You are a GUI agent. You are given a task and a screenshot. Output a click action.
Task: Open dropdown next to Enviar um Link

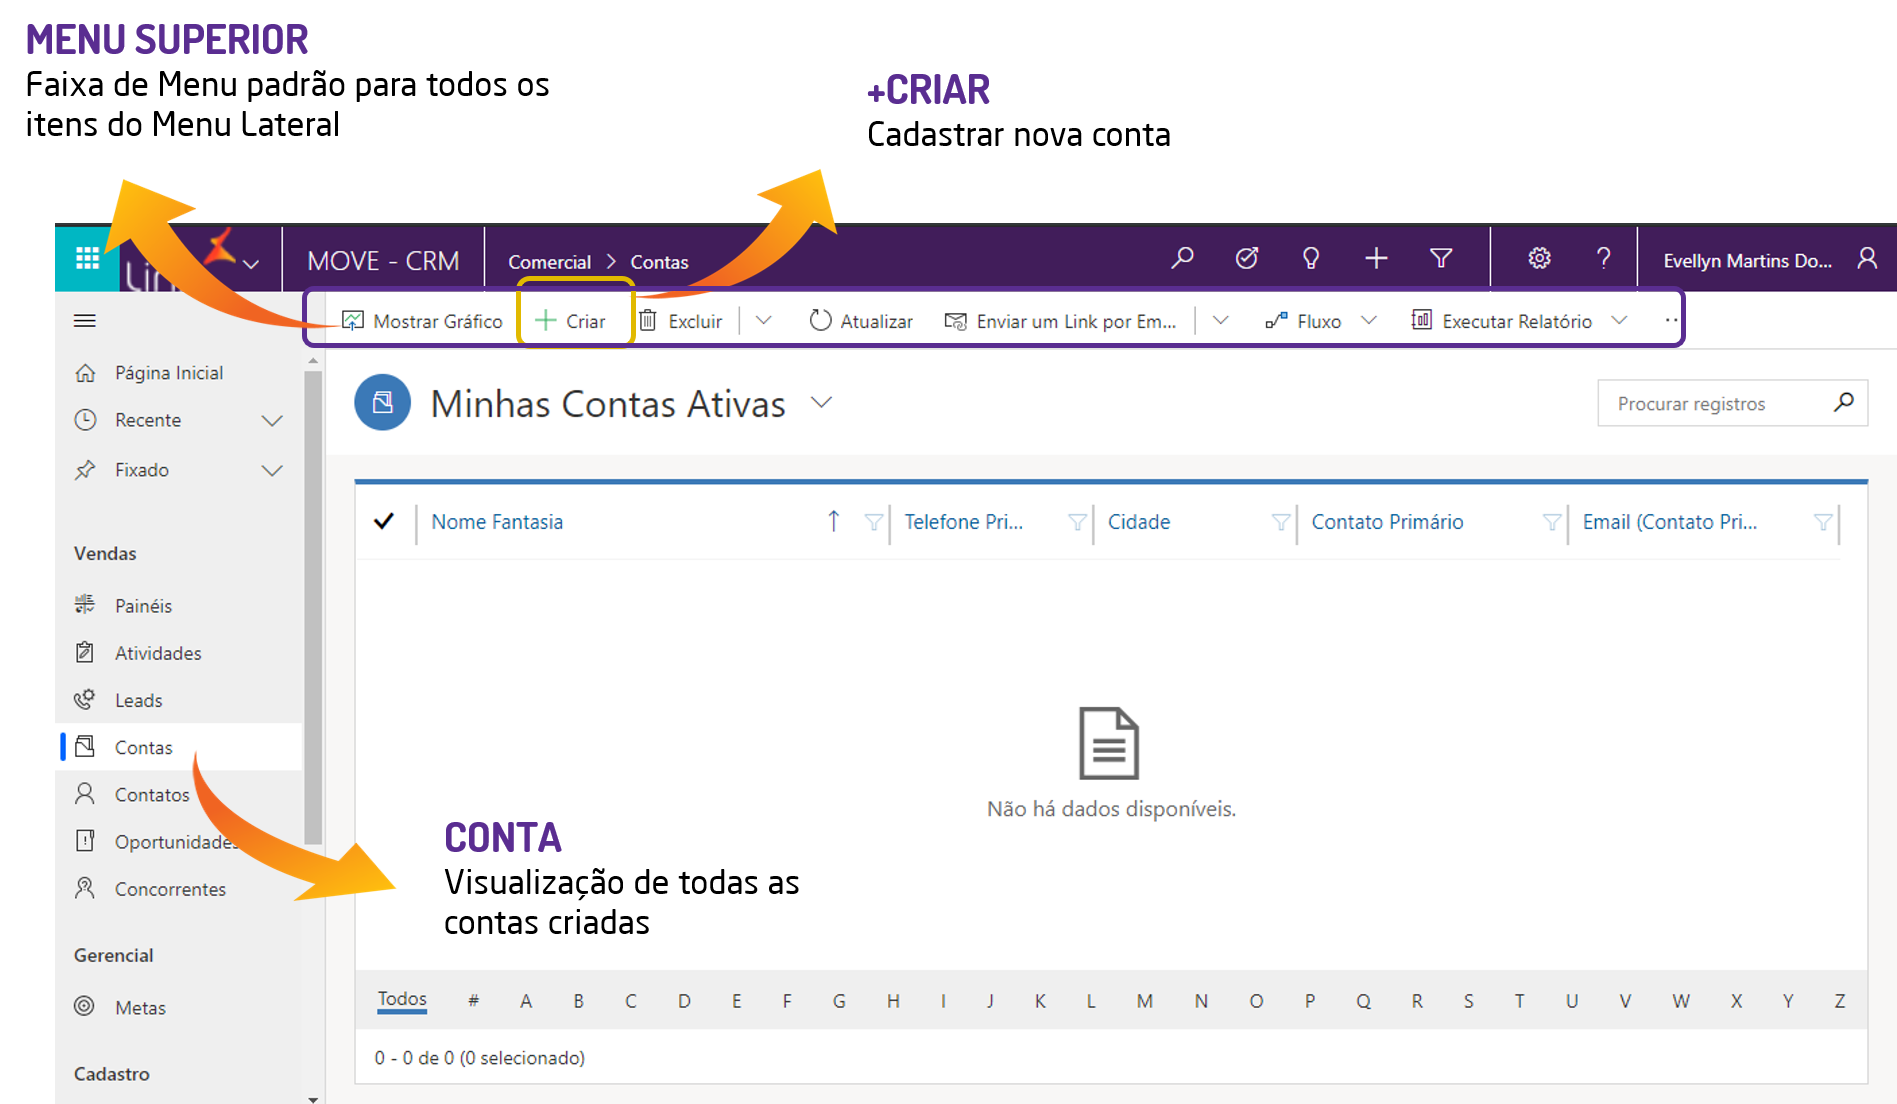point(1221,321)
